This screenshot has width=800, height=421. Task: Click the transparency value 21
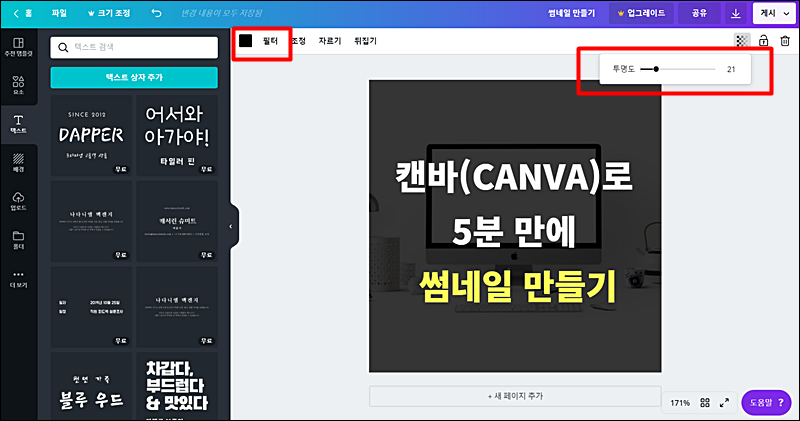pos(731,69)
